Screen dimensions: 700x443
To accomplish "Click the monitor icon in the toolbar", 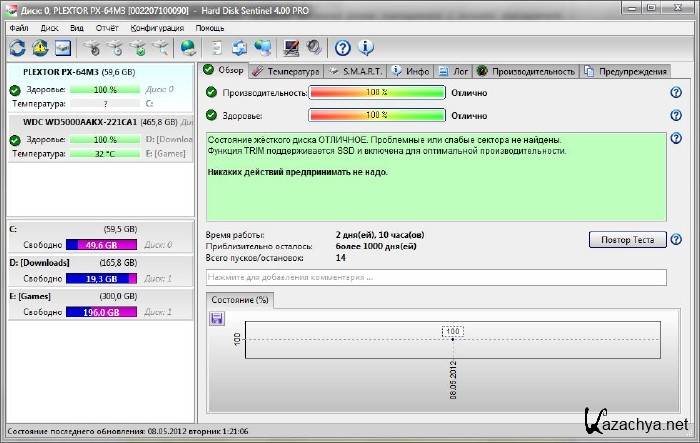I will [x=292, y=48].
